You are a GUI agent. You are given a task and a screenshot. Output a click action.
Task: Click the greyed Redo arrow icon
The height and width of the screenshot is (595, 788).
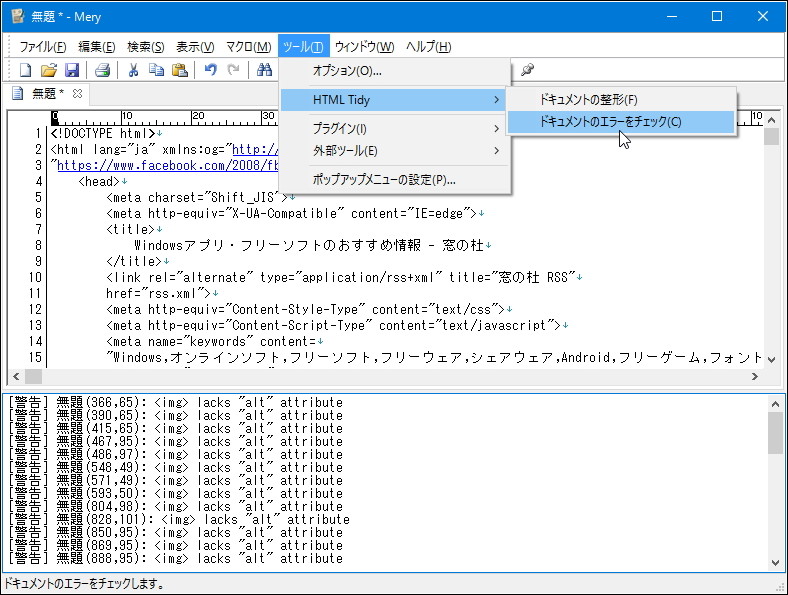coord(233,70)
